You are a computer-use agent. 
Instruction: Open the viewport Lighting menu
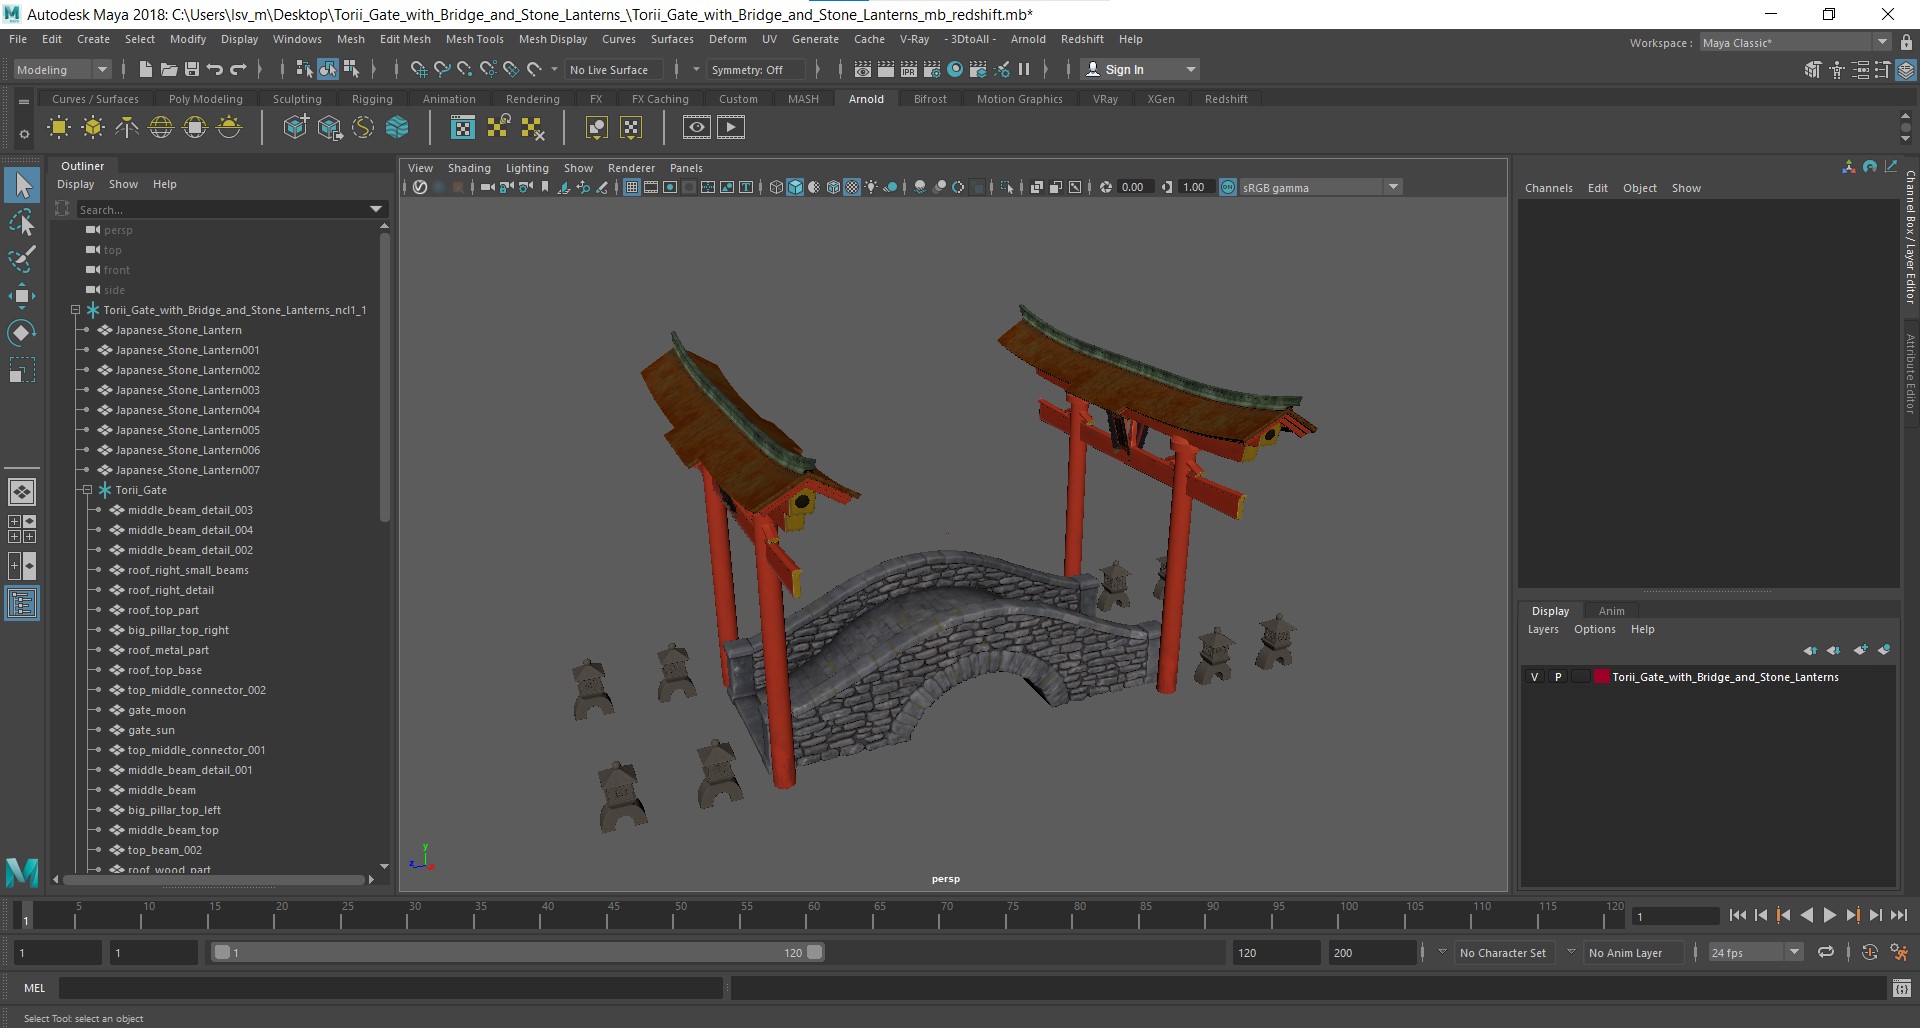527,168
